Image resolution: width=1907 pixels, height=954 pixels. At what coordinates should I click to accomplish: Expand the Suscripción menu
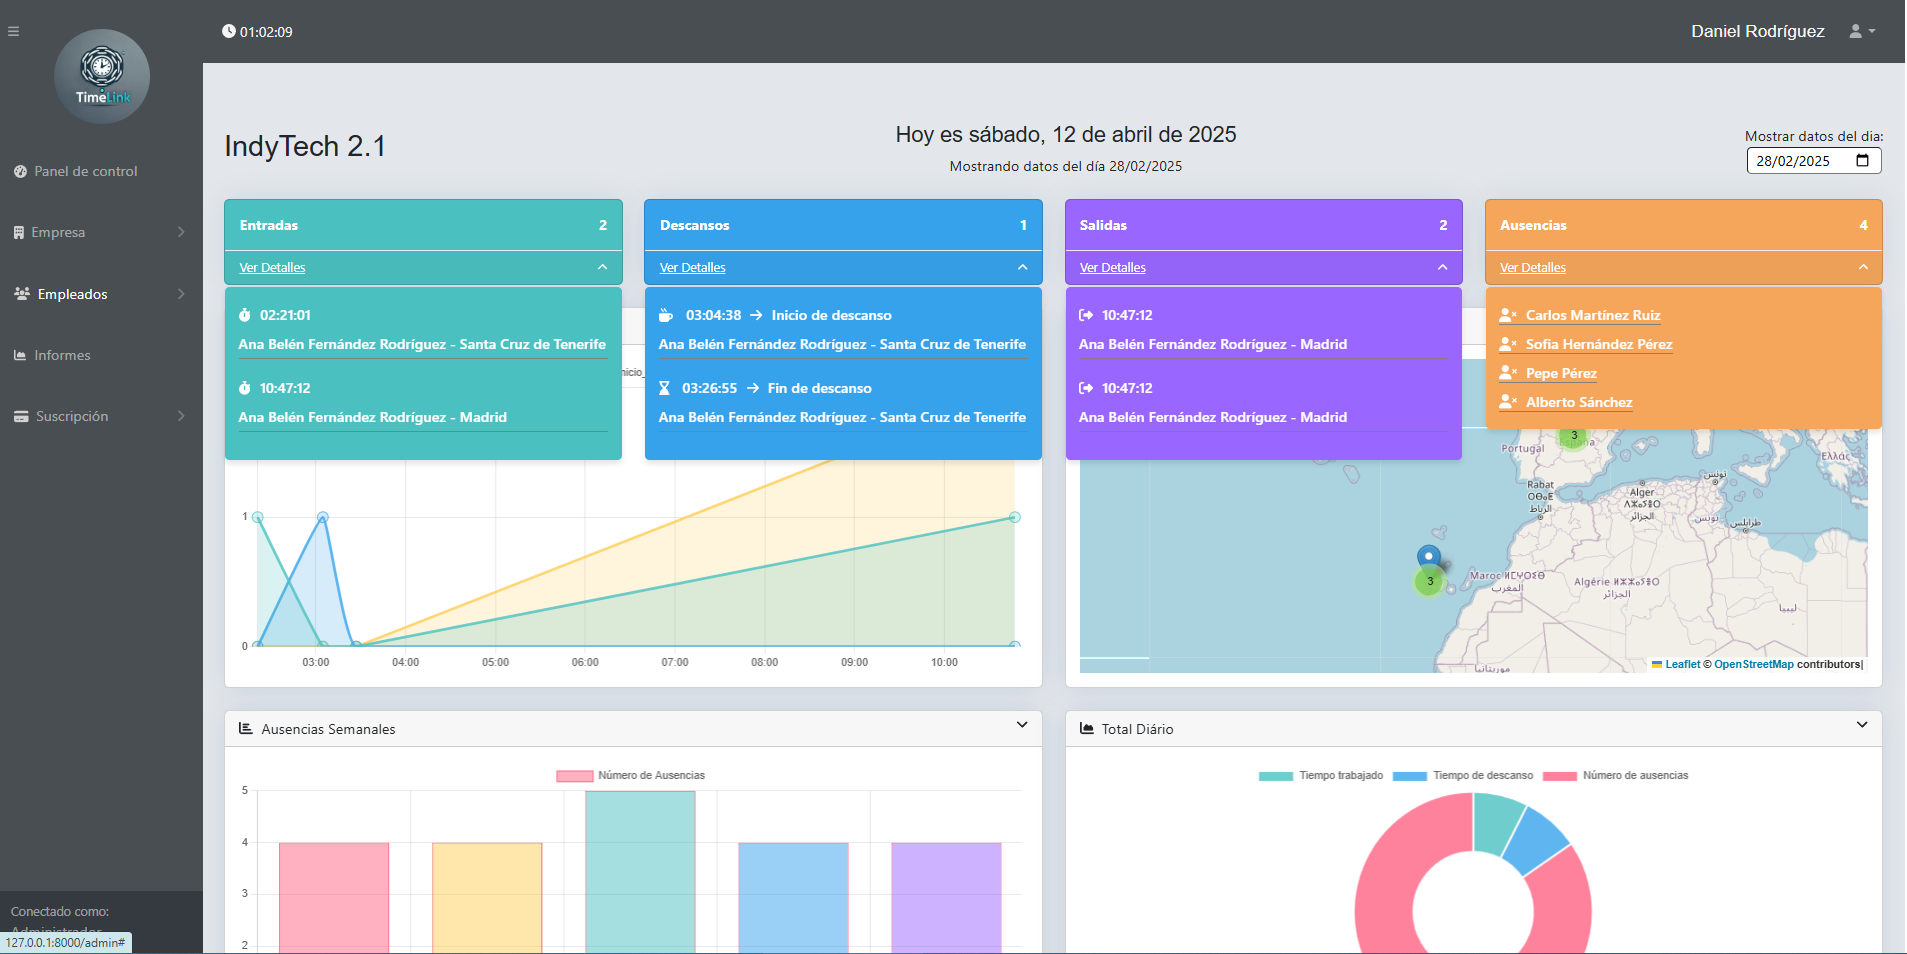click(100, 416)
